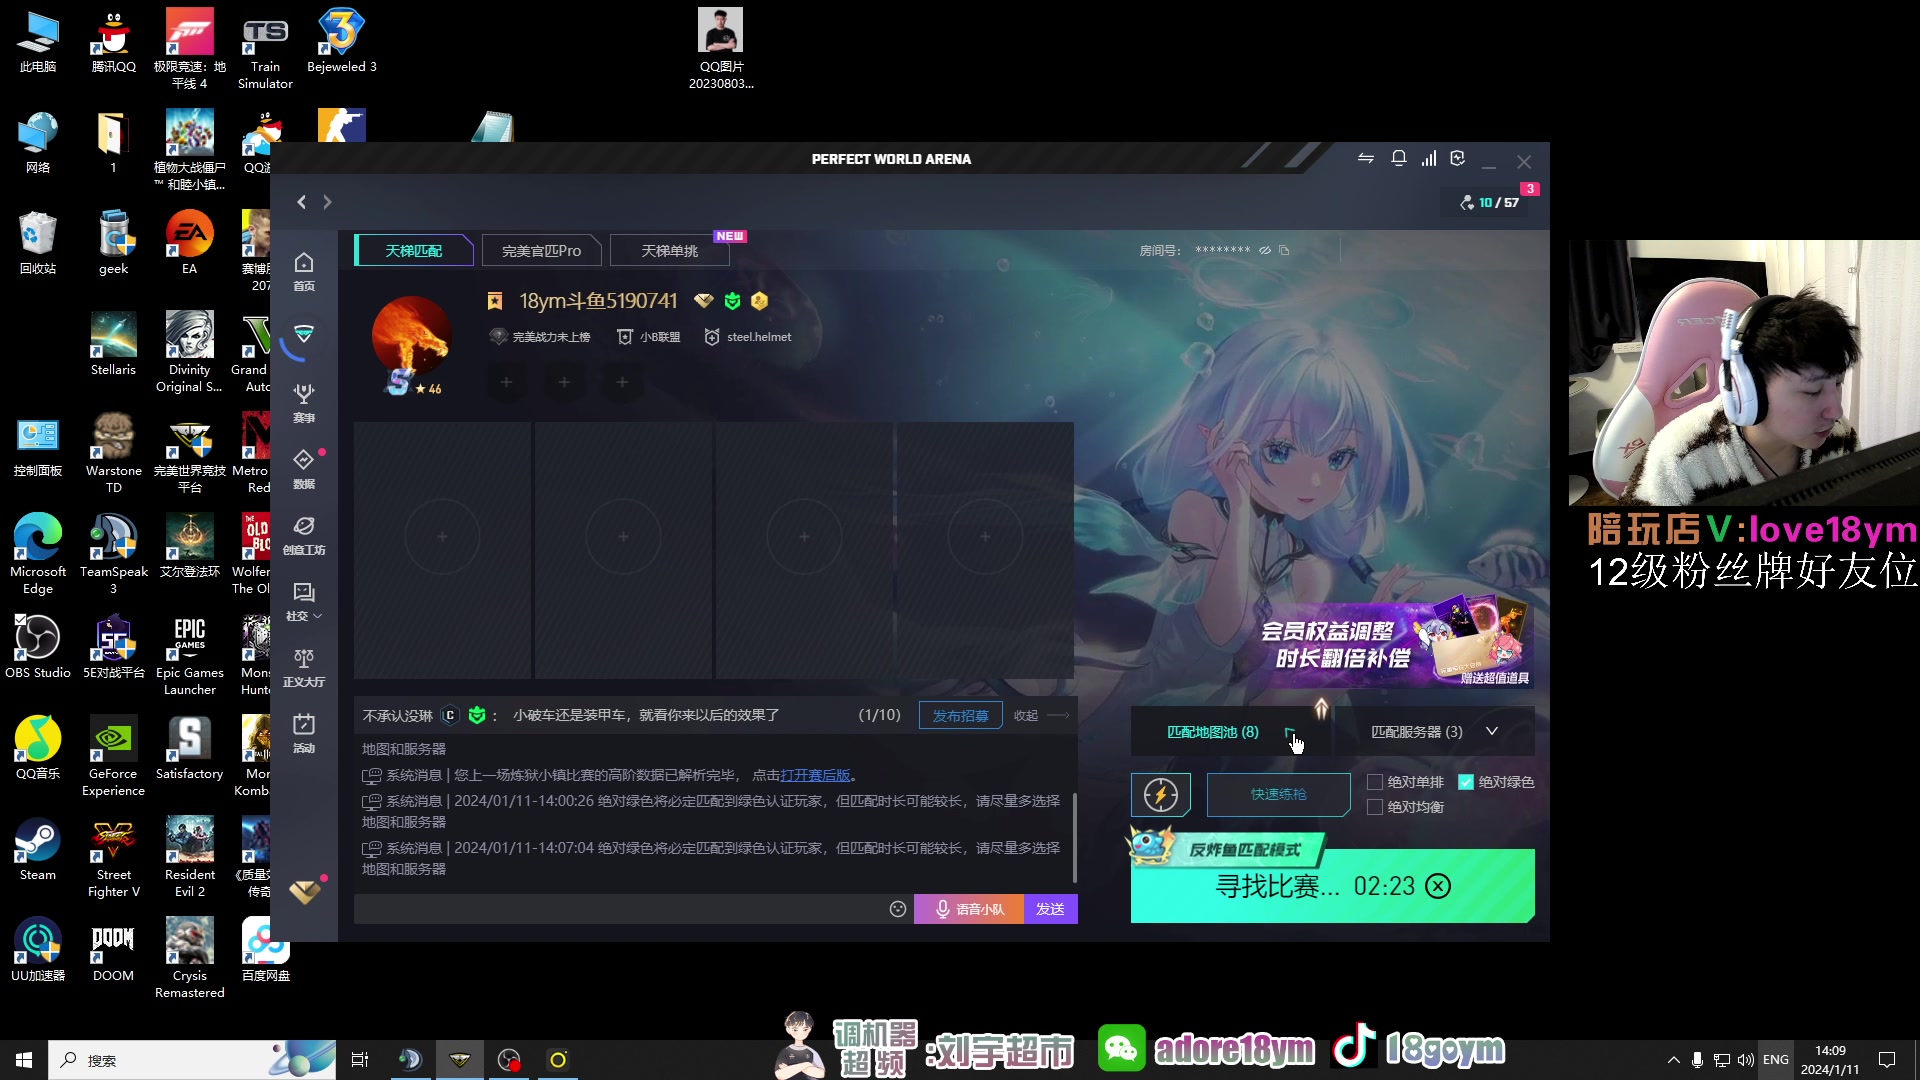Image resolution: width=1920 pixels, height=1080 pixels.
Task: Reveal the hidden room number with eye icon
Action: coord(1265,251)
